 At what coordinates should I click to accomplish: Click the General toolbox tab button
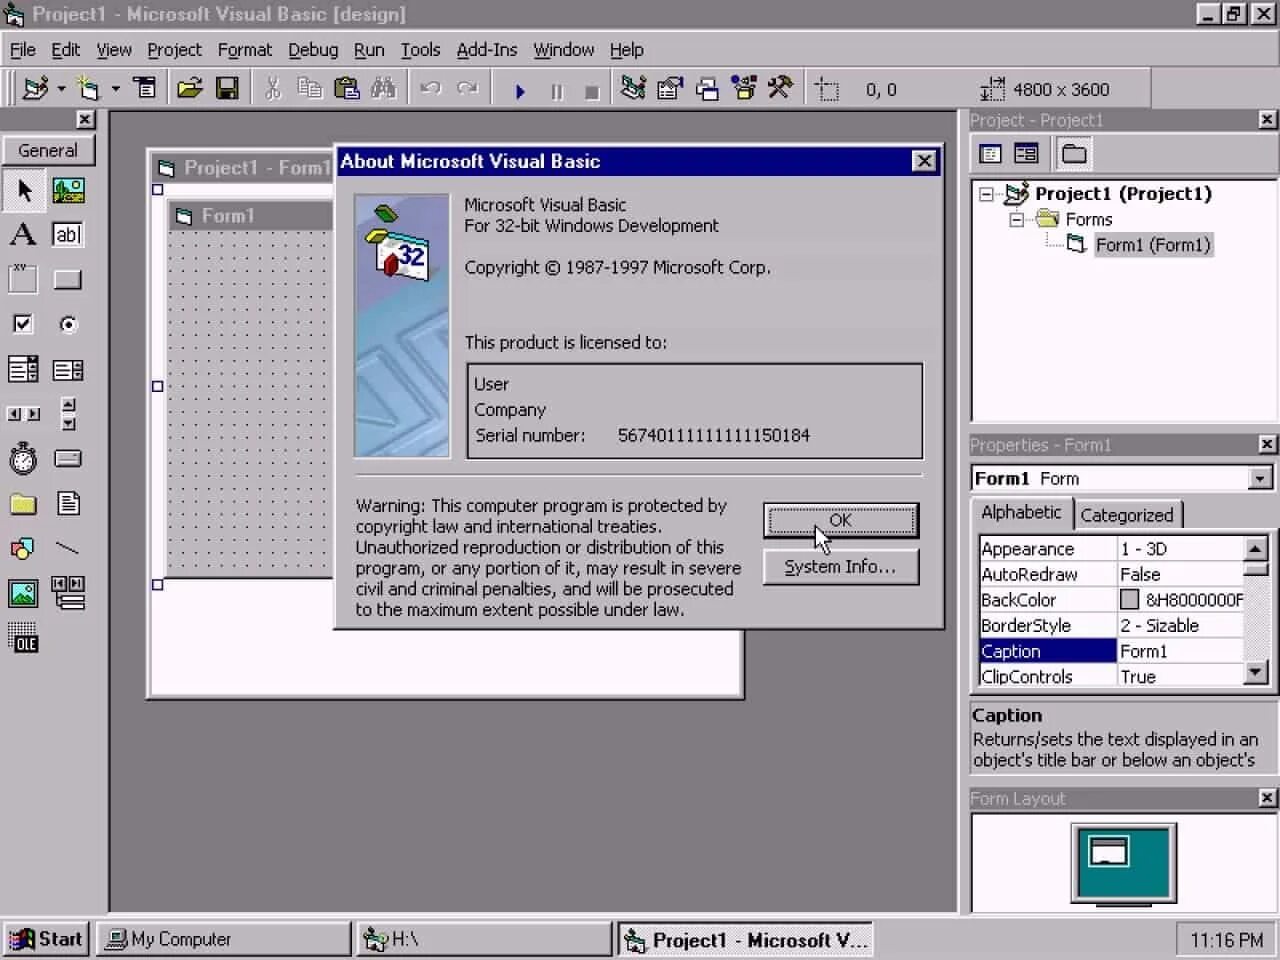pyautogui.click(x=48, y=151)
